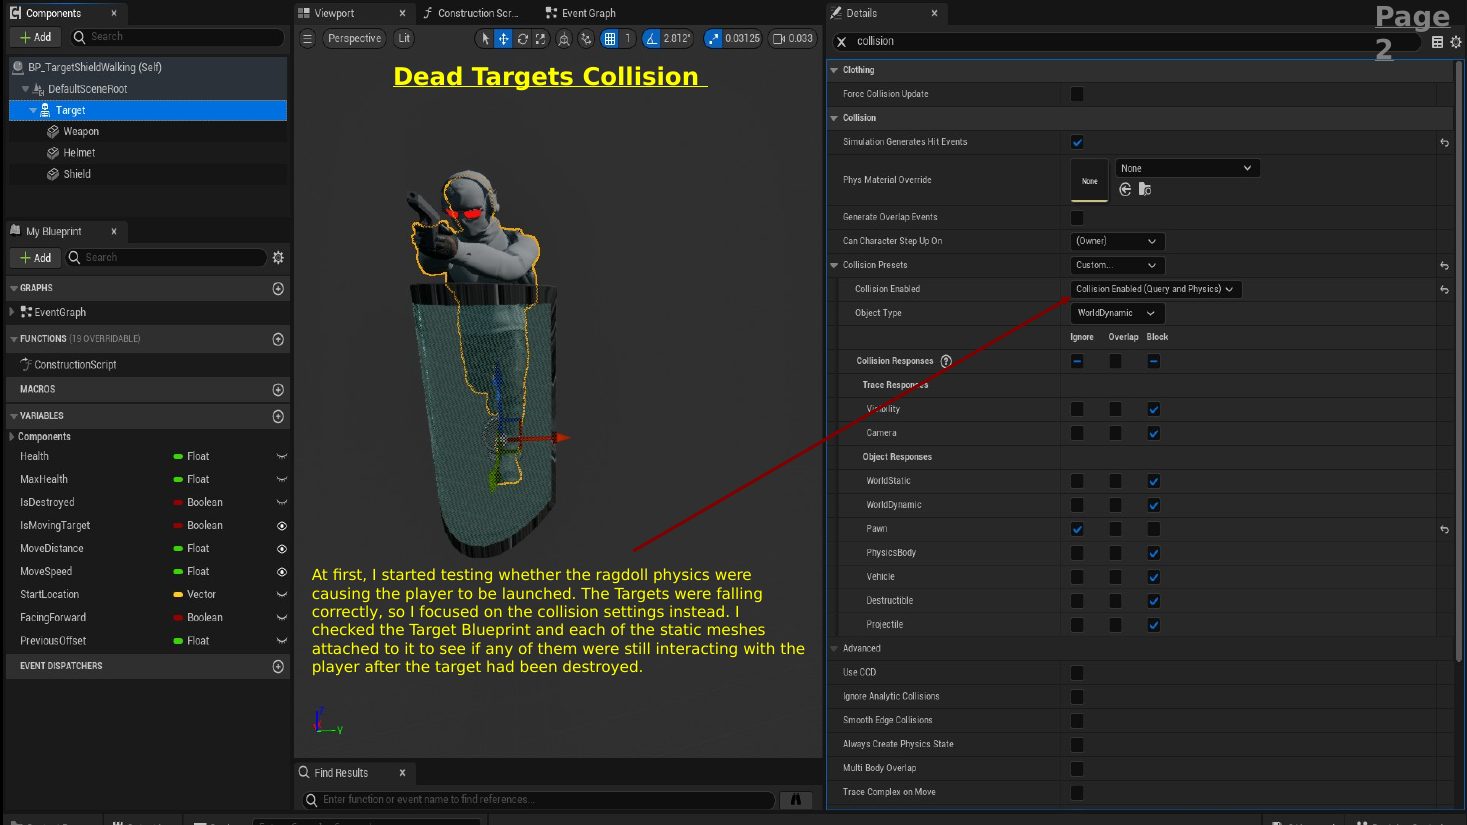
Task: Use selected asset for Phys Material Override
Action: click(1125, 189)
